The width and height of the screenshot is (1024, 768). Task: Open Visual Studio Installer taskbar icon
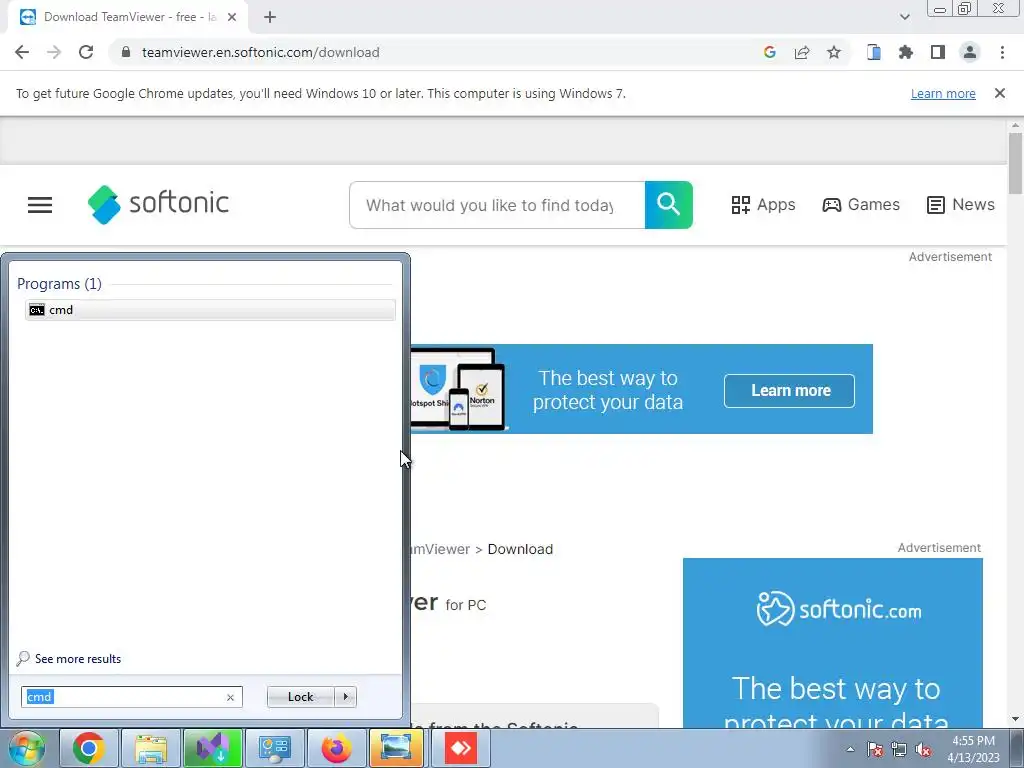[213, 748]
